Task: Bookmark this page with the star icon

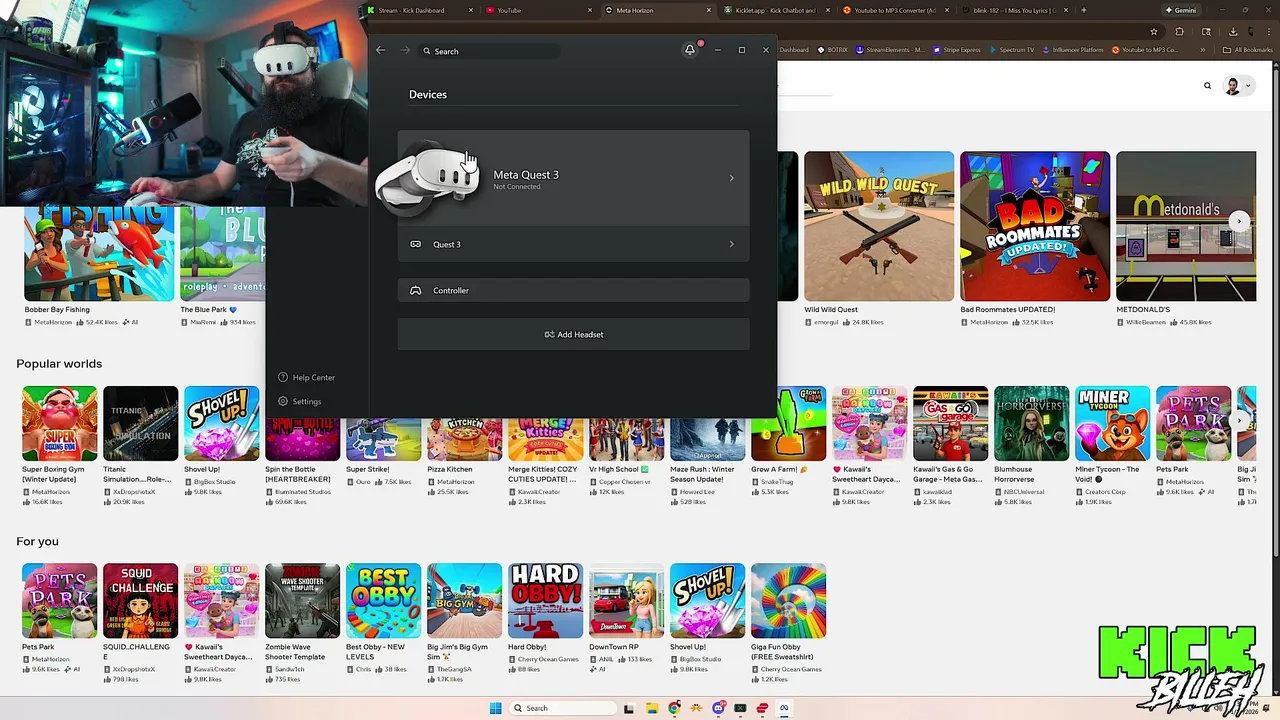Action: 1153,31
